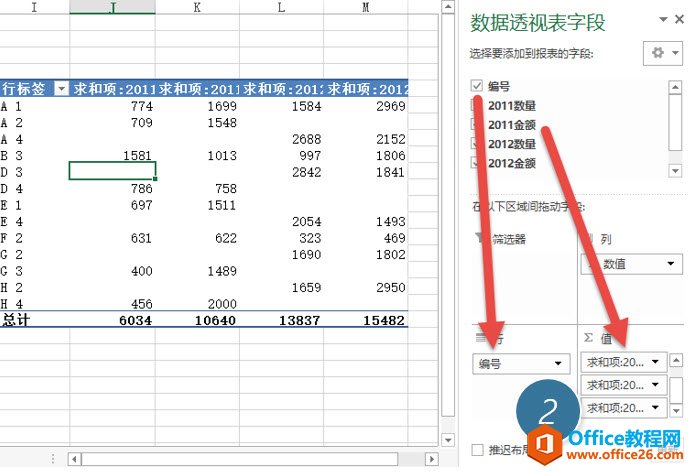Screen dimensions: 690x472
Task: Open the task pane options arrow
Action: pyautogui.click(x=663, y=19)
